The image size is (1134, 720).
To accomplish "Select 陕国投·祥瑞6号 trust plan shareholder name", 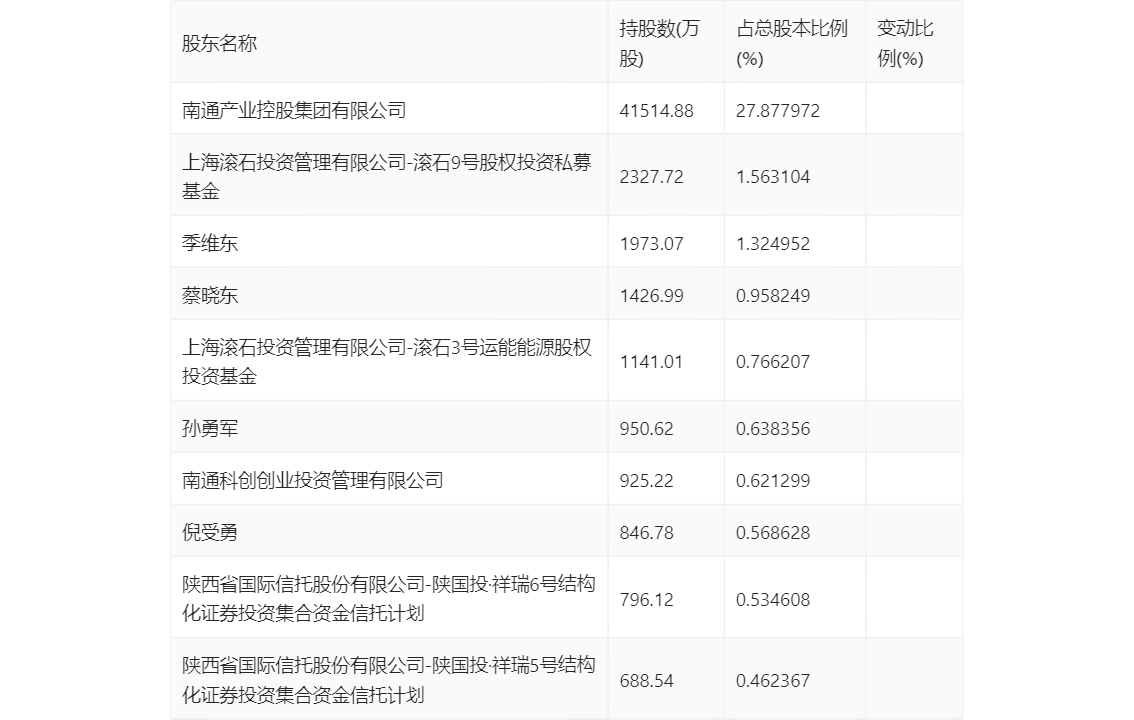I will coord(388,599).
